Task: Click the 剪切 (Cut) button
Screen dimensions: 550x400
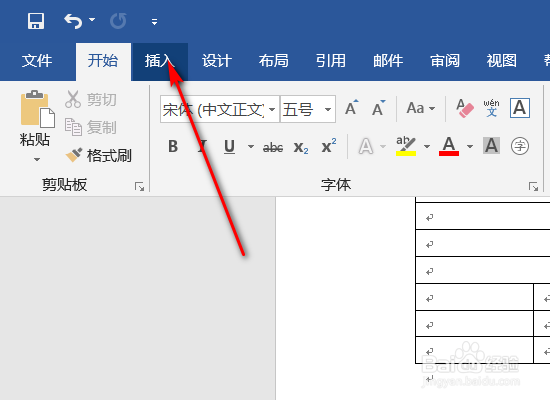Action: pyautogui.click(x=91, y=100)
